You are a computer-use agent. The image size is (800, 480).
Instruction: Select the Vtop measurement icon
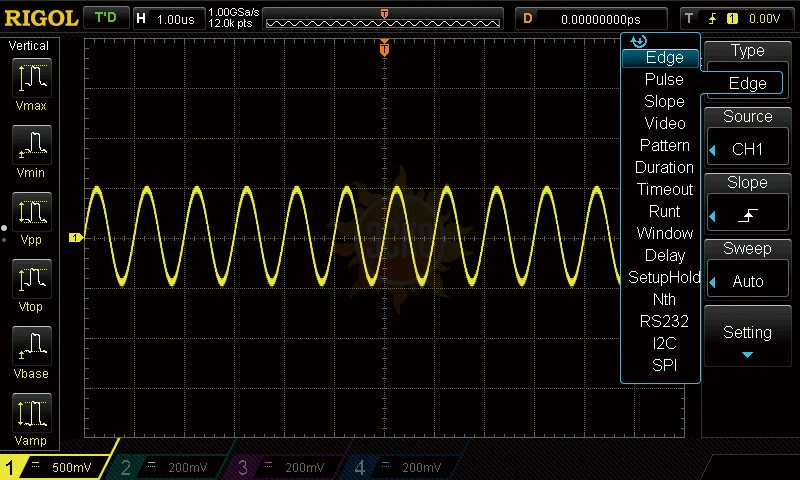point(32,279)
